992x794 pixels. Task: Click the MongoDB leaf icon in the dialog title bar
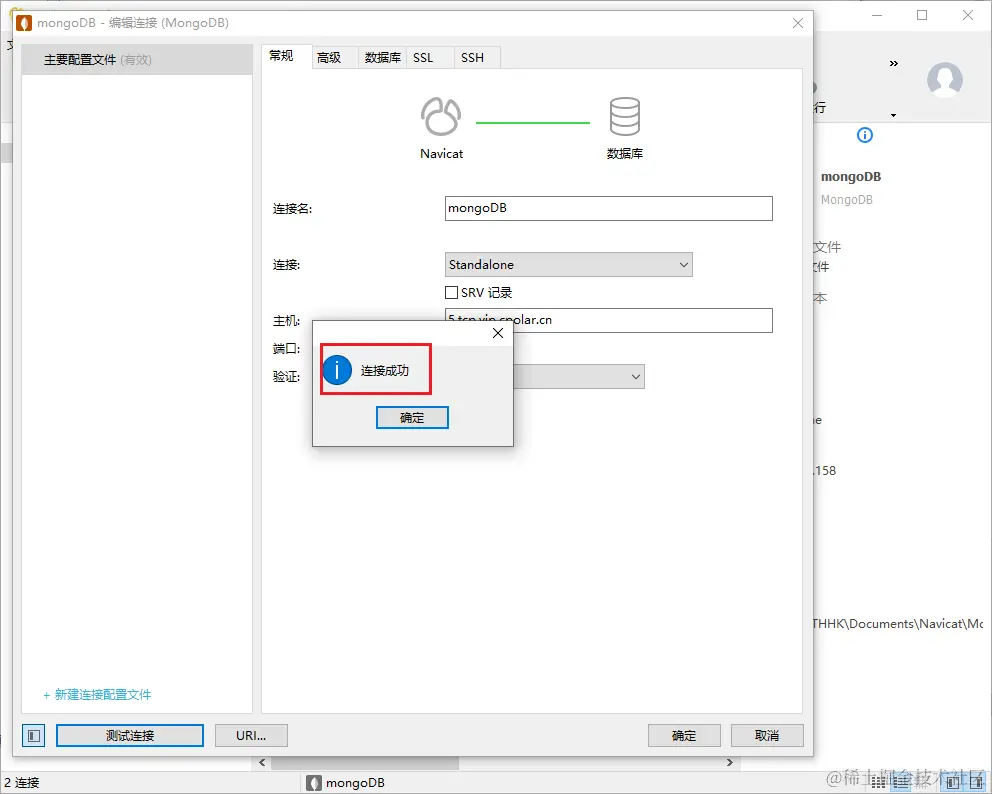(24, 23)
